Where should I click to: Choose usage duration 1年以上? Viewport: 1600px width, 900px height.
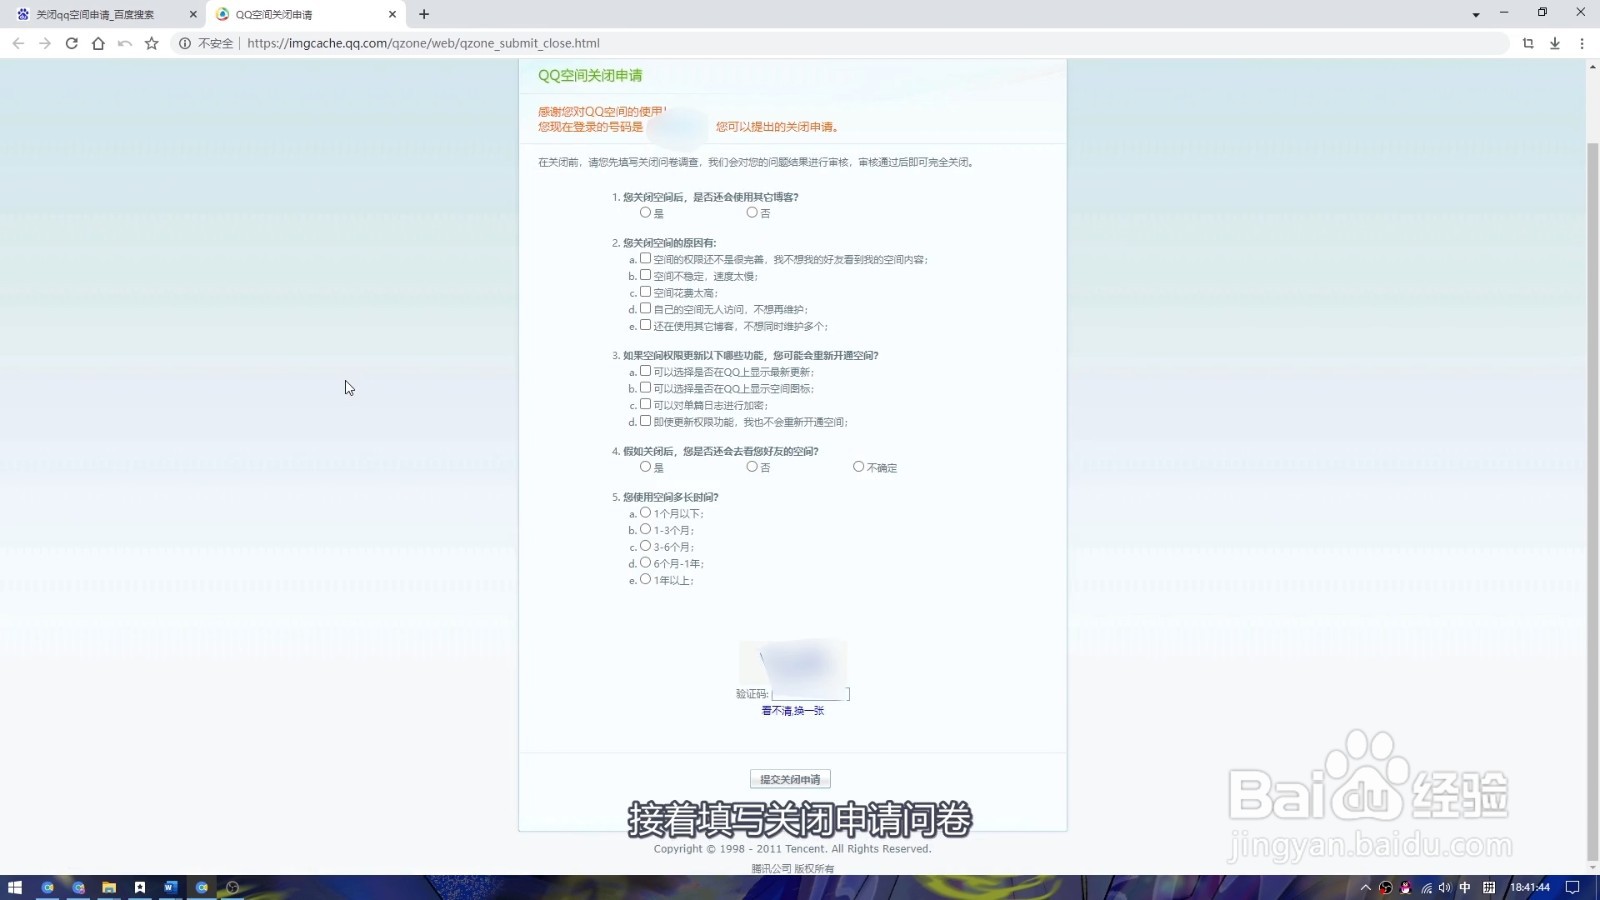[x=645, y=579]
